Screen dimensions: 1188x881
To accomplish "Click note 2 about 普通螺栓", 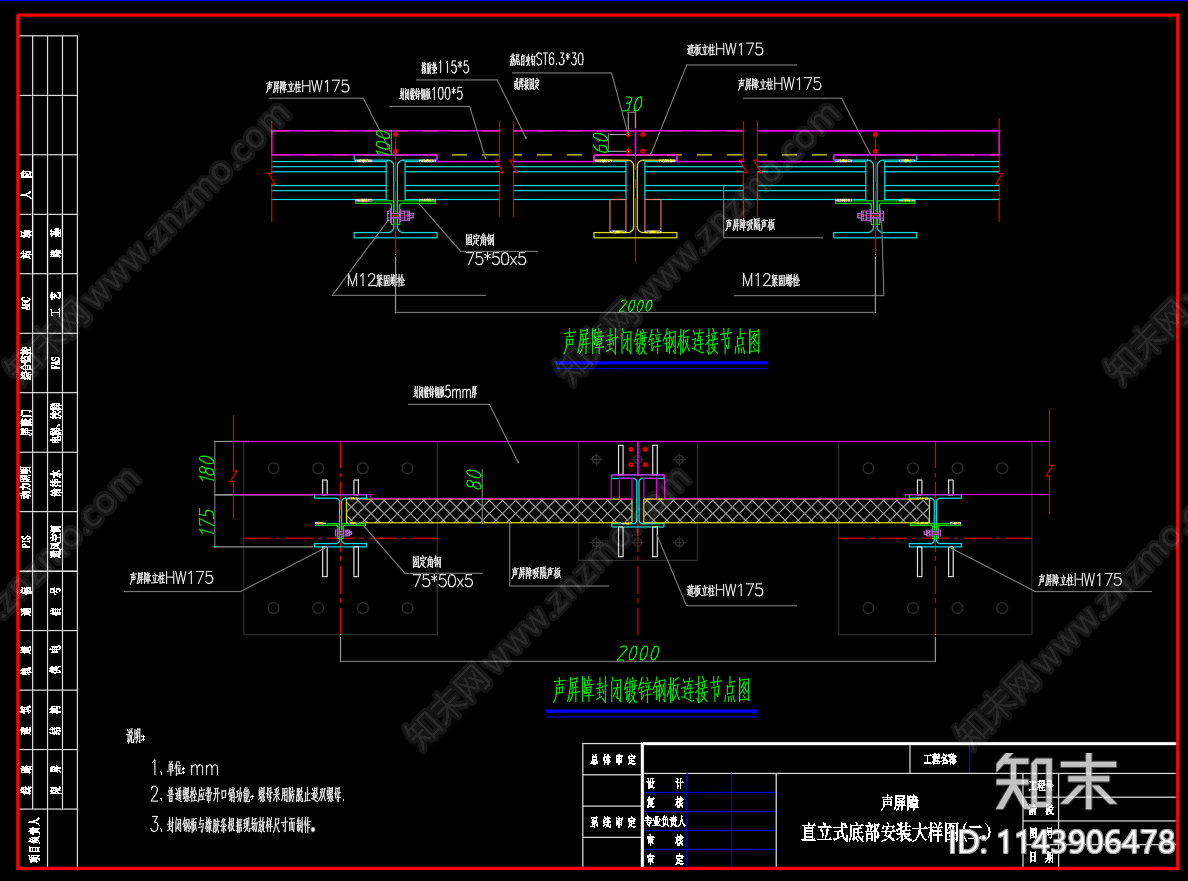I will (247, 795).
